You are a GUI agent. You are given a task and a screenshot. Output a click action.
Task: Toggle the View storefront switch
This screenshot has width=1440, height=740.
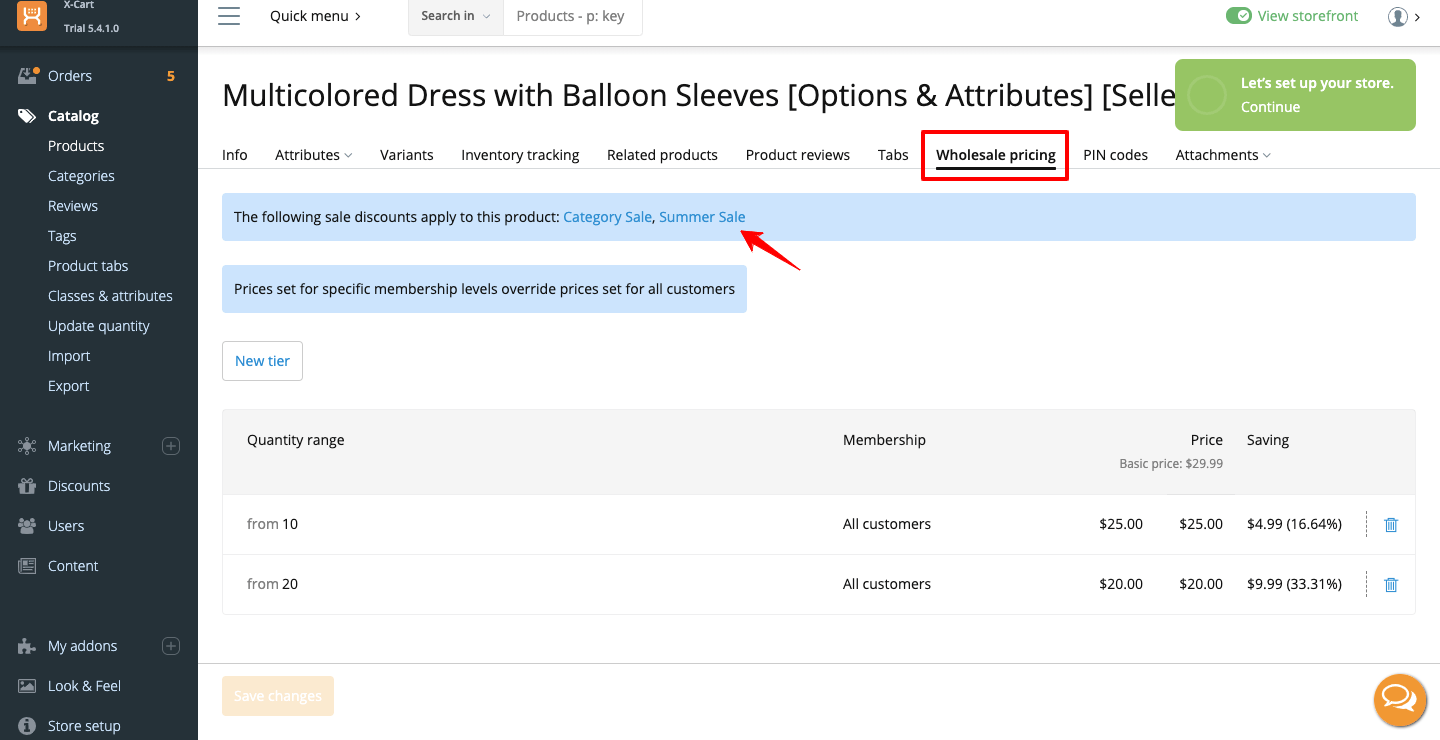coord(1239,16)
